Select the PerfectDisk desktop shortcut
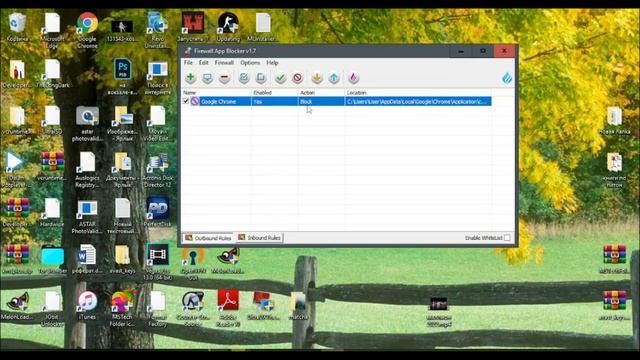 [158, 212]
